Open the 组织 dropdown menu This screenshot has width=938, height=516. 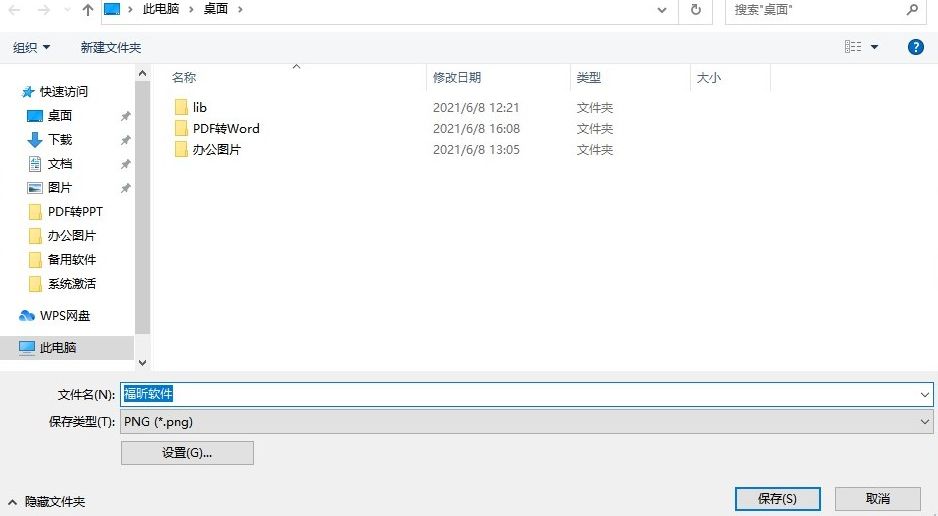pyautogui.click(x=31, y=47)
